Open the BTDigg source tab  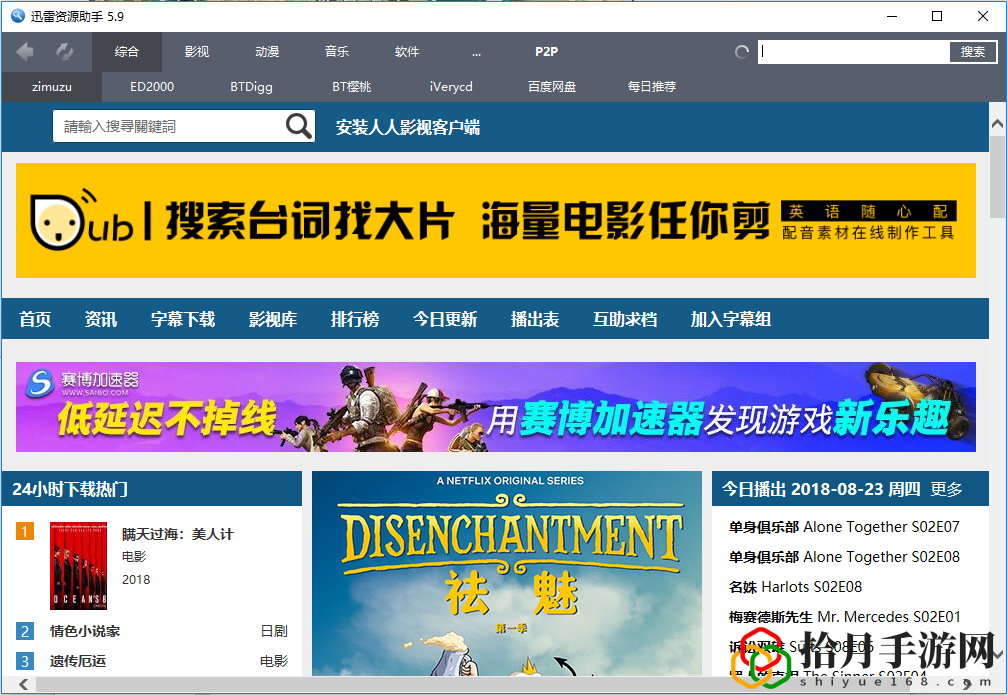[x=252, y=87]
